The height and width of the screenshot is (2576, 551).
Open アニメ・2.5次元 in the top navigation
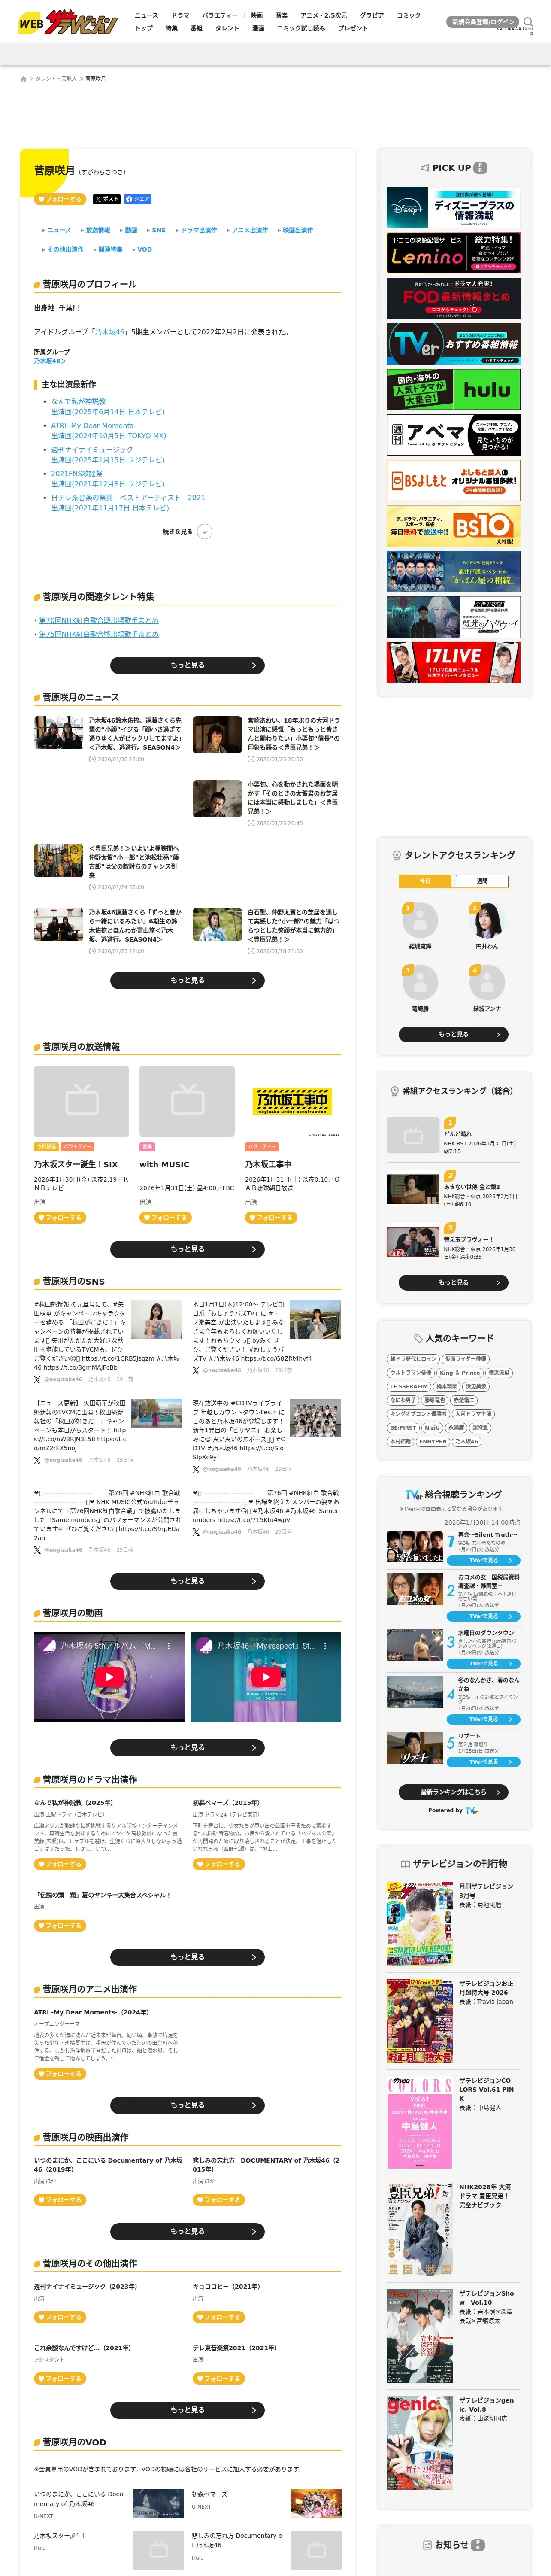point(324,16)
